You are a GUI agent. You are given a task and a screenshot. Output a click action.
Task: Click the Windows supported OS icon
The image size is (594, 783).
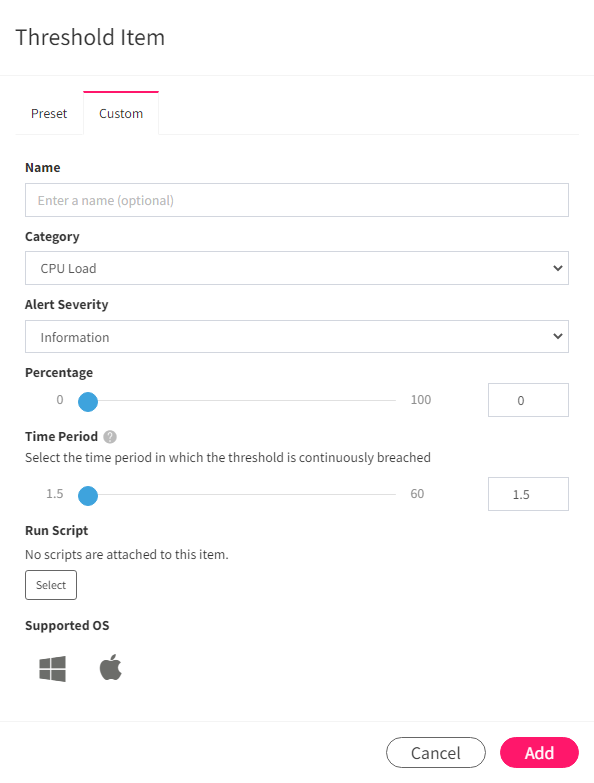(52, 669)
